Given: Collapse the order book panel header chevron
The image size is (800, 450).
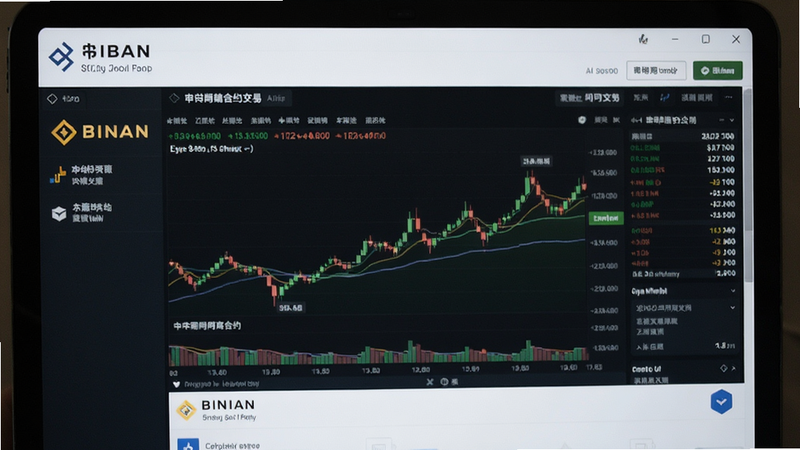Looking at the screenshot, I should coord(732,120).
